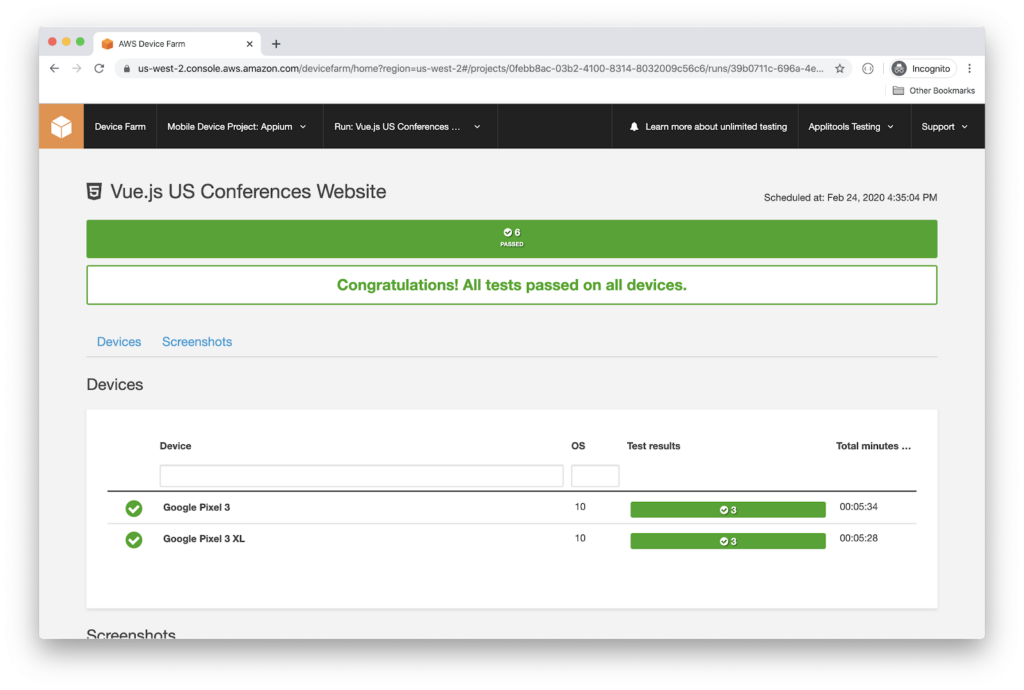The width and height of the screenshot is (1024, 690).
Task: Click the bell icon for unlimited testing
Action: (634, 127)
